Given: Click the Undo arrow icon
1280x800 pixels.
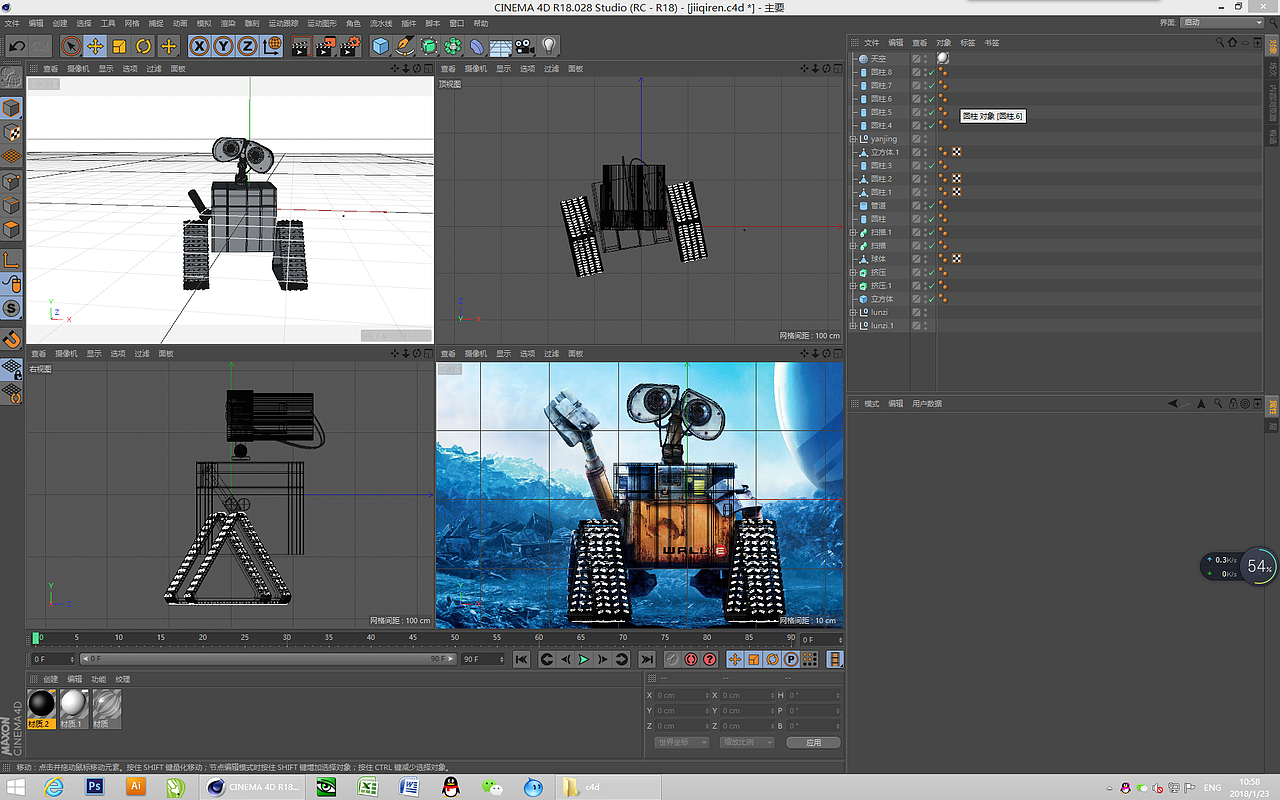Looking at the screenshot, I should [16, 46].
